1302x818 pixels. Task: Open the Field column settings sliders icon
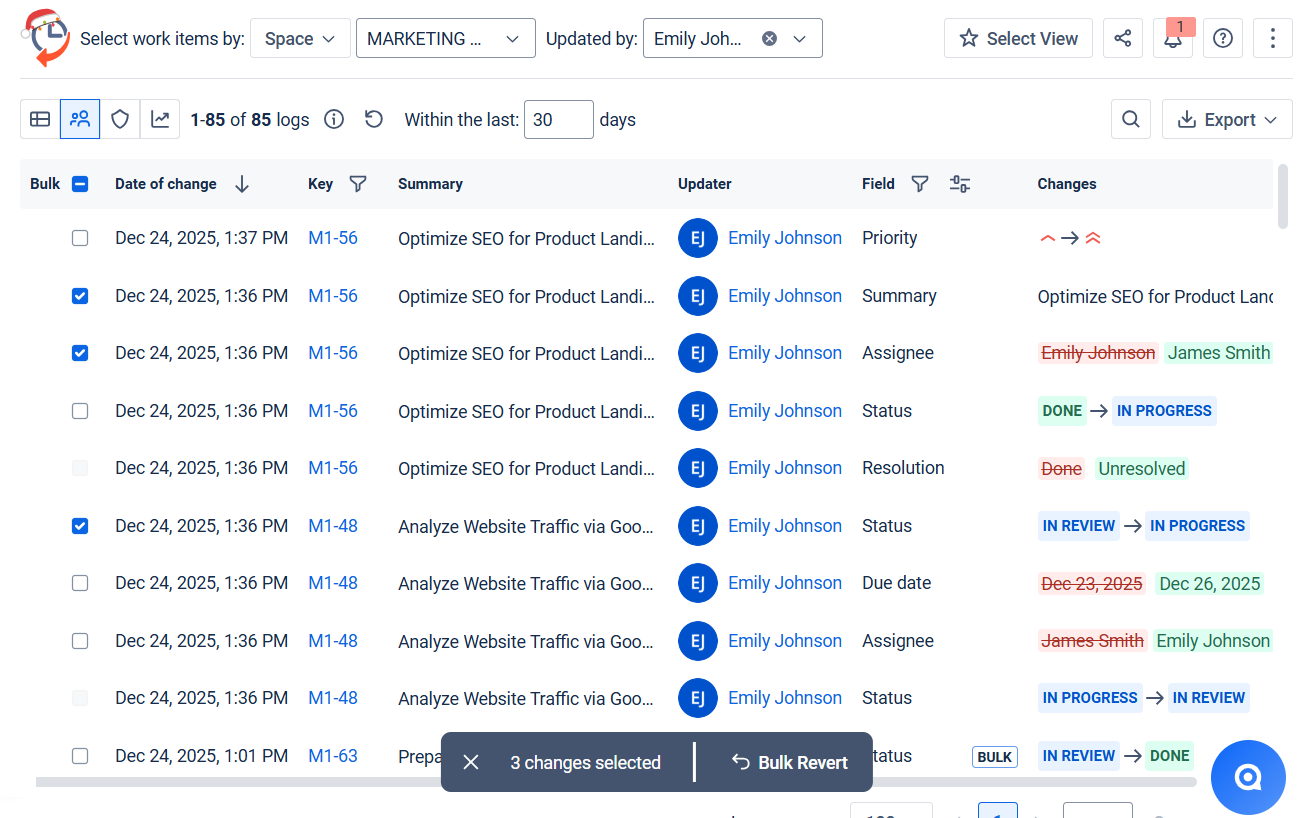960,184
